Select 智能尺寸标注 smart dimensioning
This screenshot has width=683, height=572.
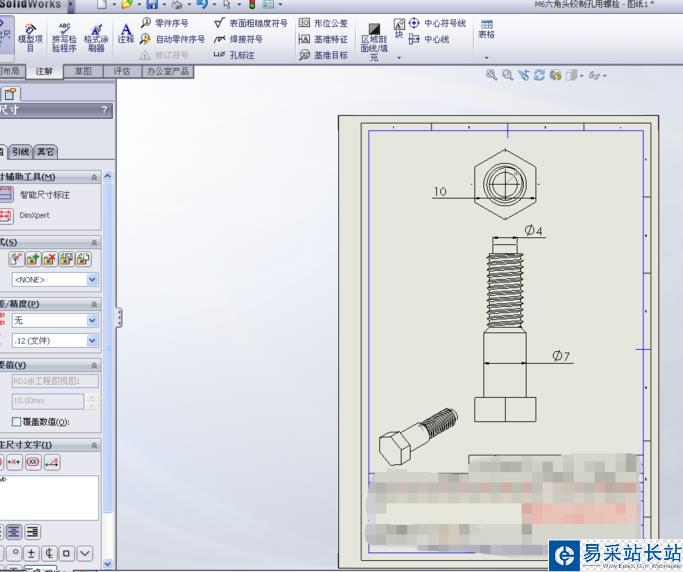coord(36,194)
